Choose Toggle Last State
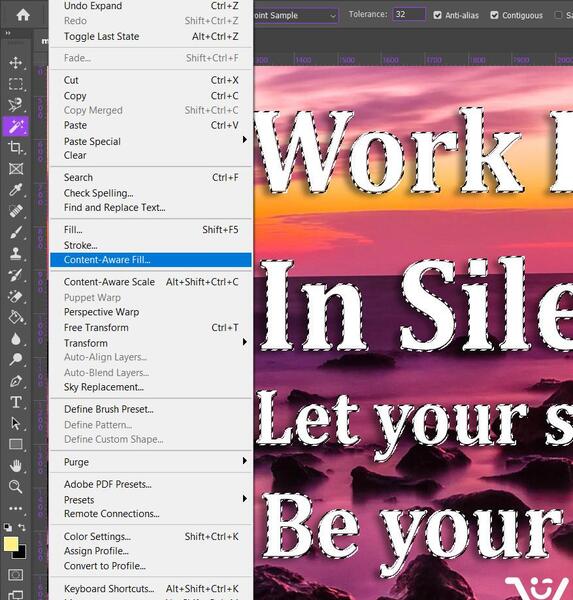 coord(151,36)
